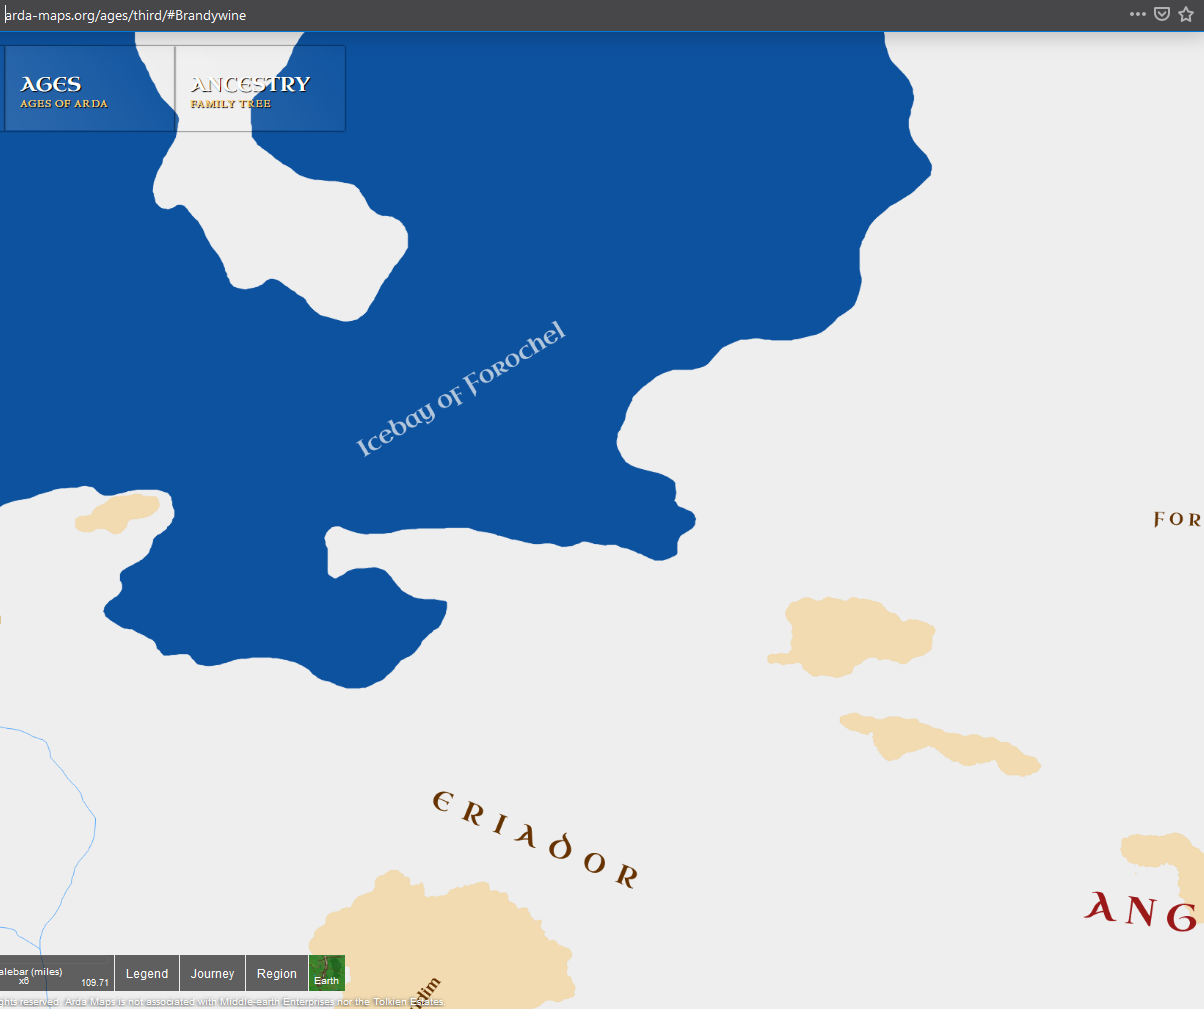Open the Ancestry family tree panel

pos(260,89)
